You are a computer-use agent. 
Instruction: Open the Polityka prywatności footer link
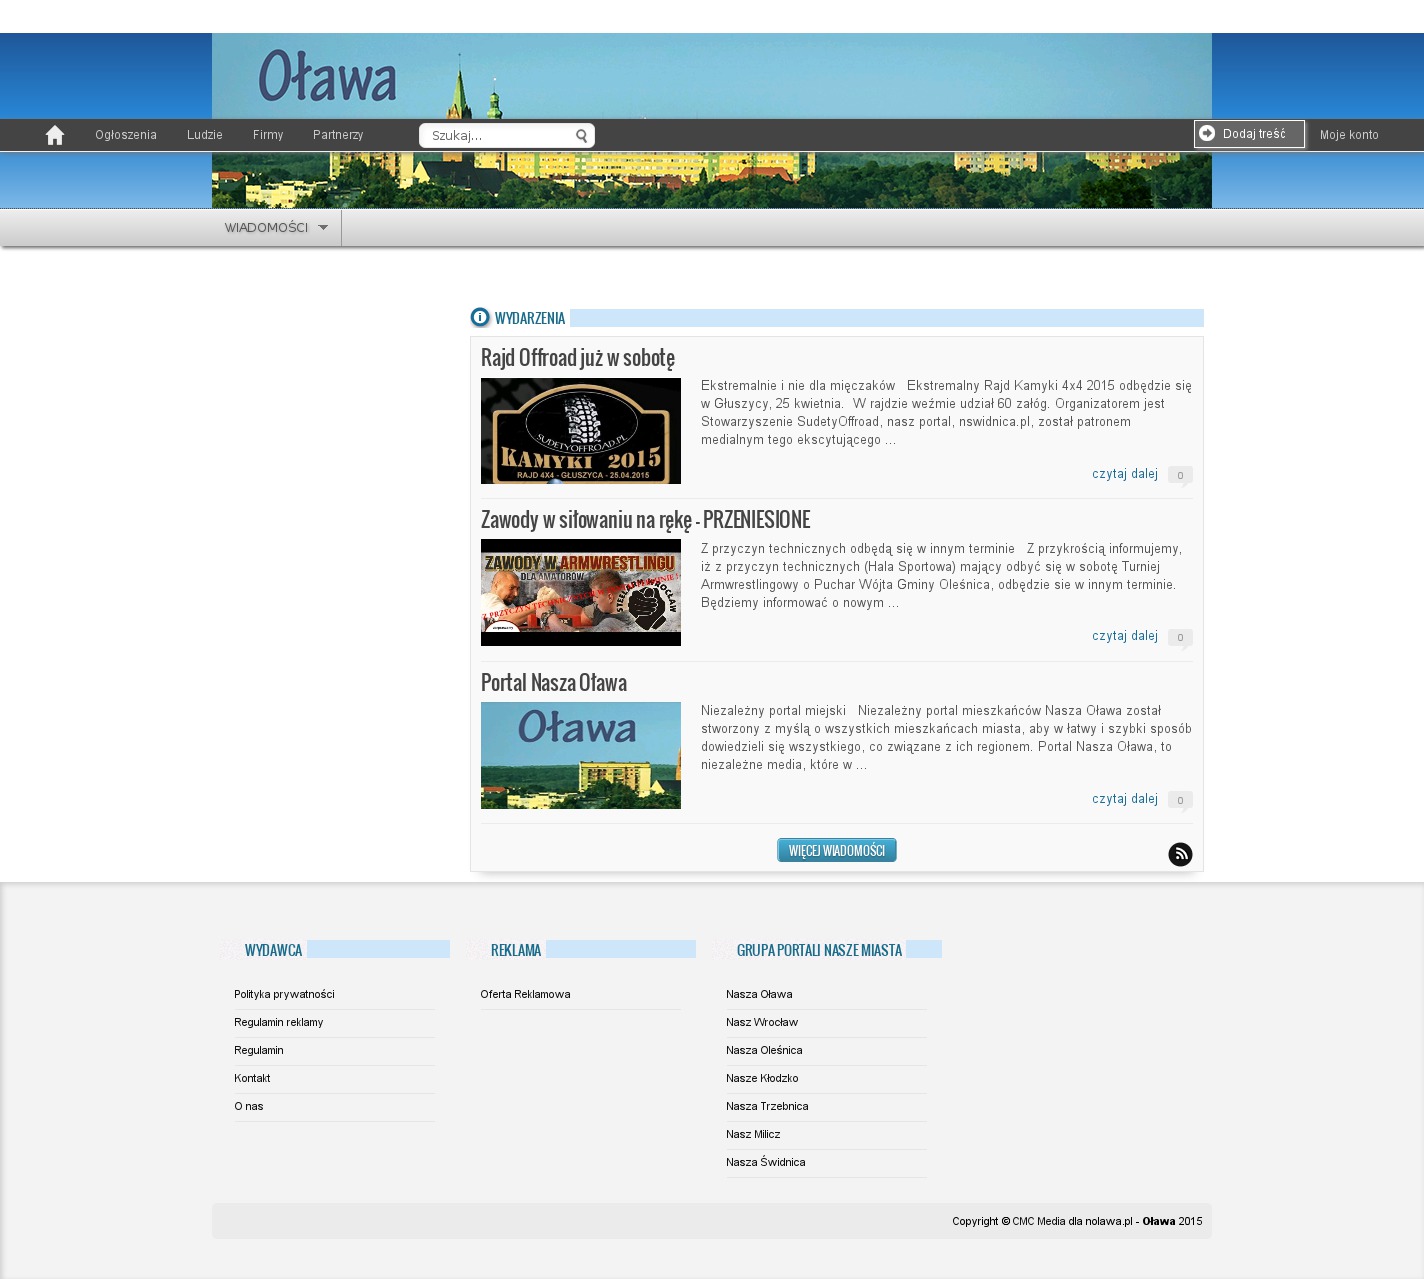pyautogui.click(x=284, y=994)
